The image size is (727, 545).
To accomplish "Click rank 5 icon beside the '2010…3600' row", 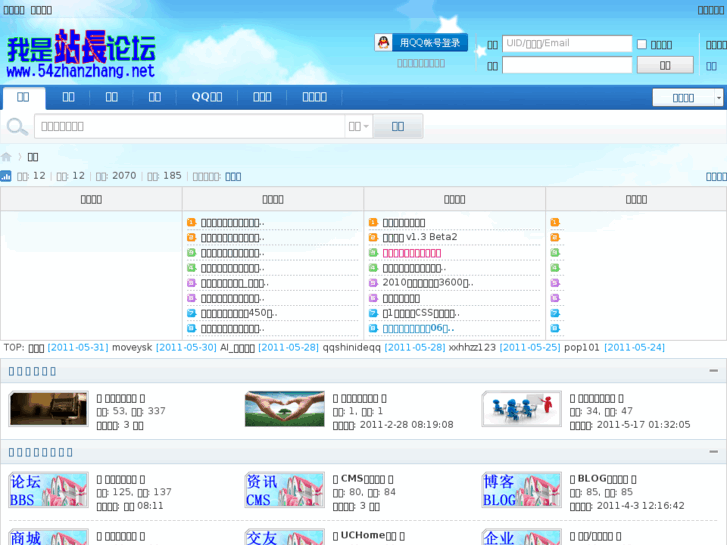I will pos(373,283).
